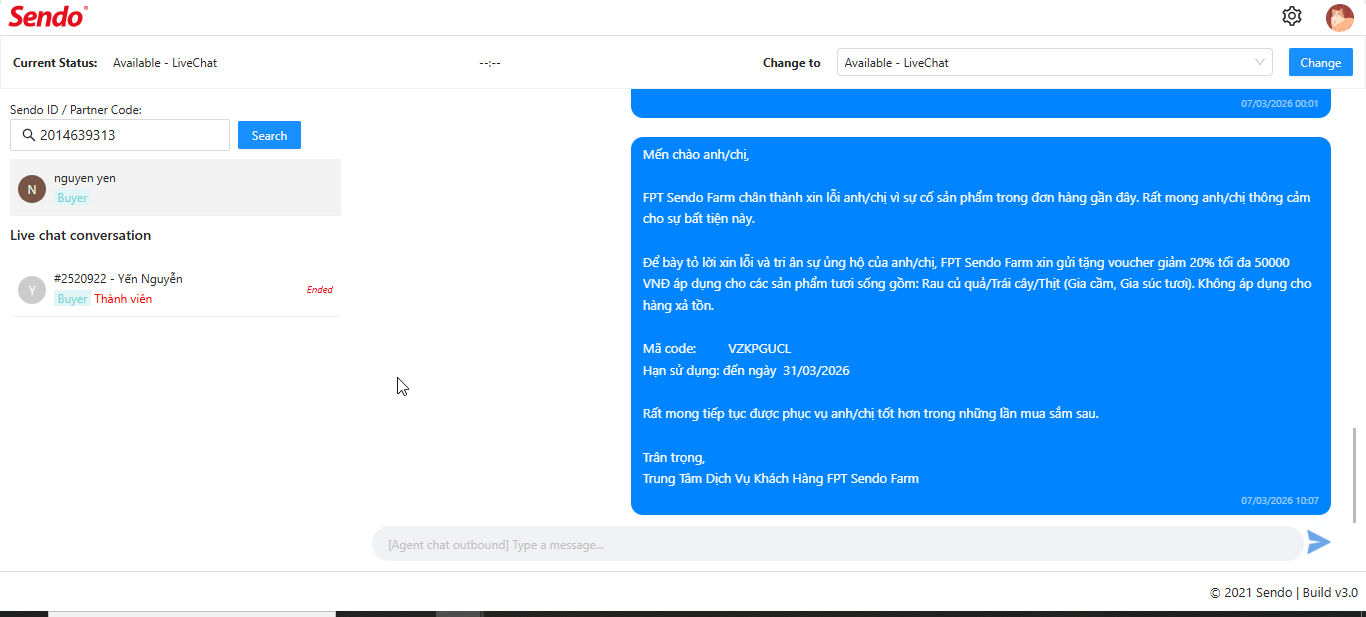Focus the Sendo ID / Partner Code field

coord(120,135)
